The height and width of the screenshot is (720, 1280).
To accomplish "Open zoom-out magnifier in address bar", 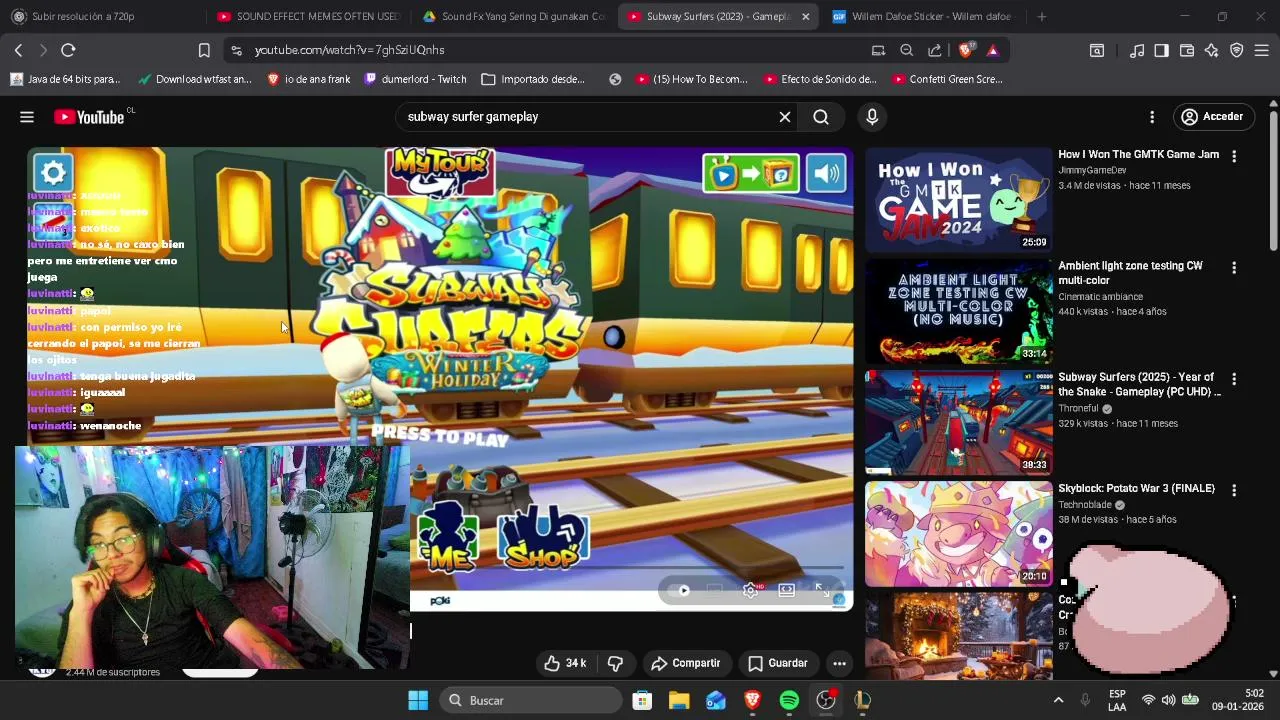I will (x=906, y=50).
